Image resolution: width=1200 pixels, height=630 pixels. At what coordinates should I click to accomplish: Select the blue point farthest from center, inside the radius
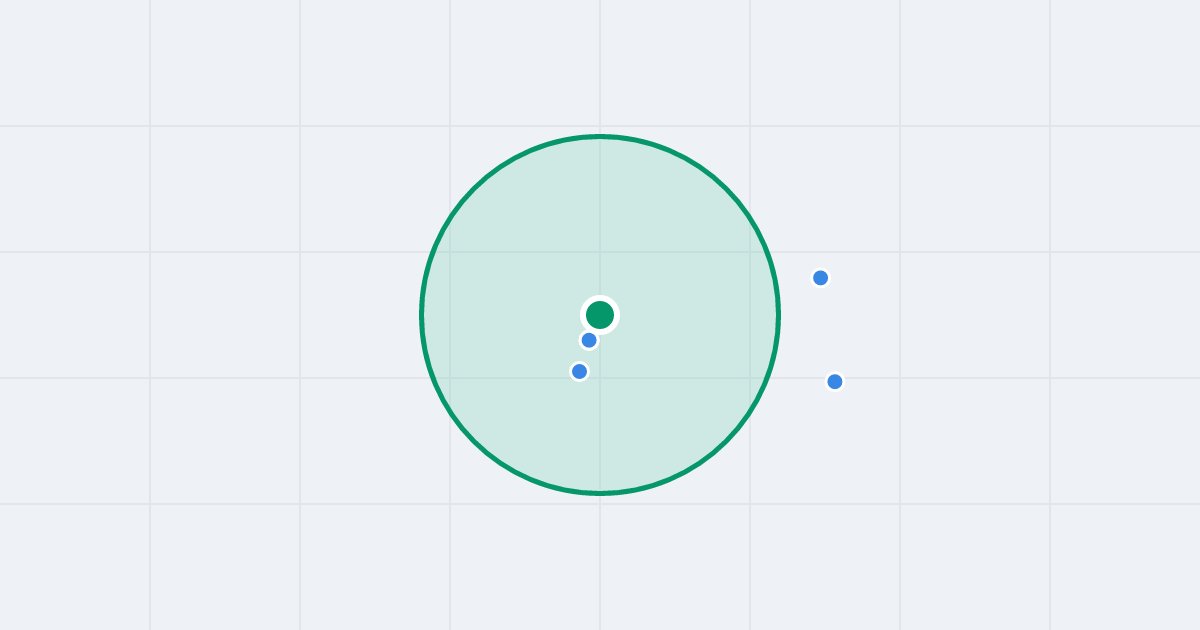coord(579,371)
